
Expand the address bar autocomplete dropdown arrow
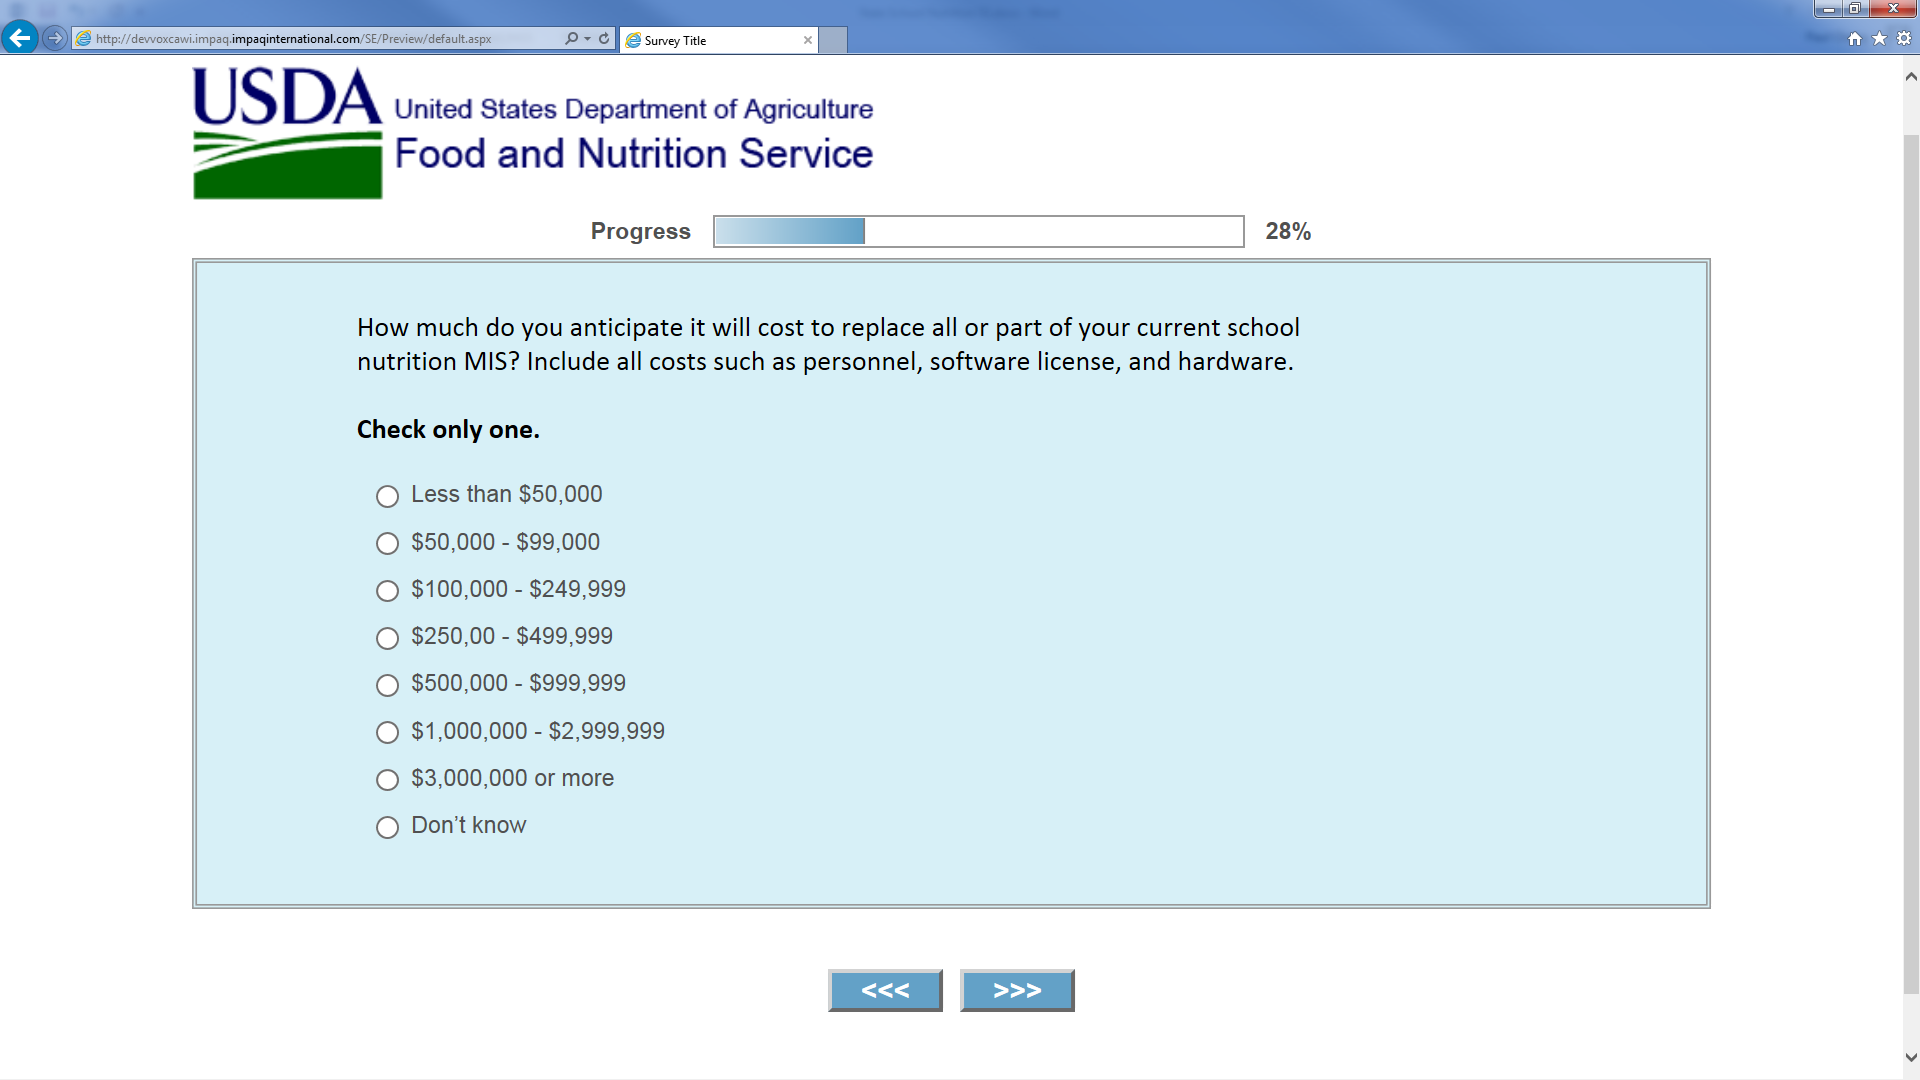pos(588,38)
